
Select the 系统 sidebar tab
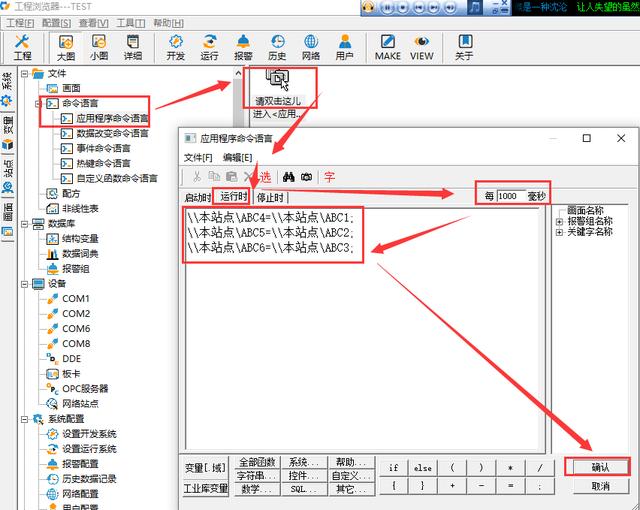pos(7,89)
